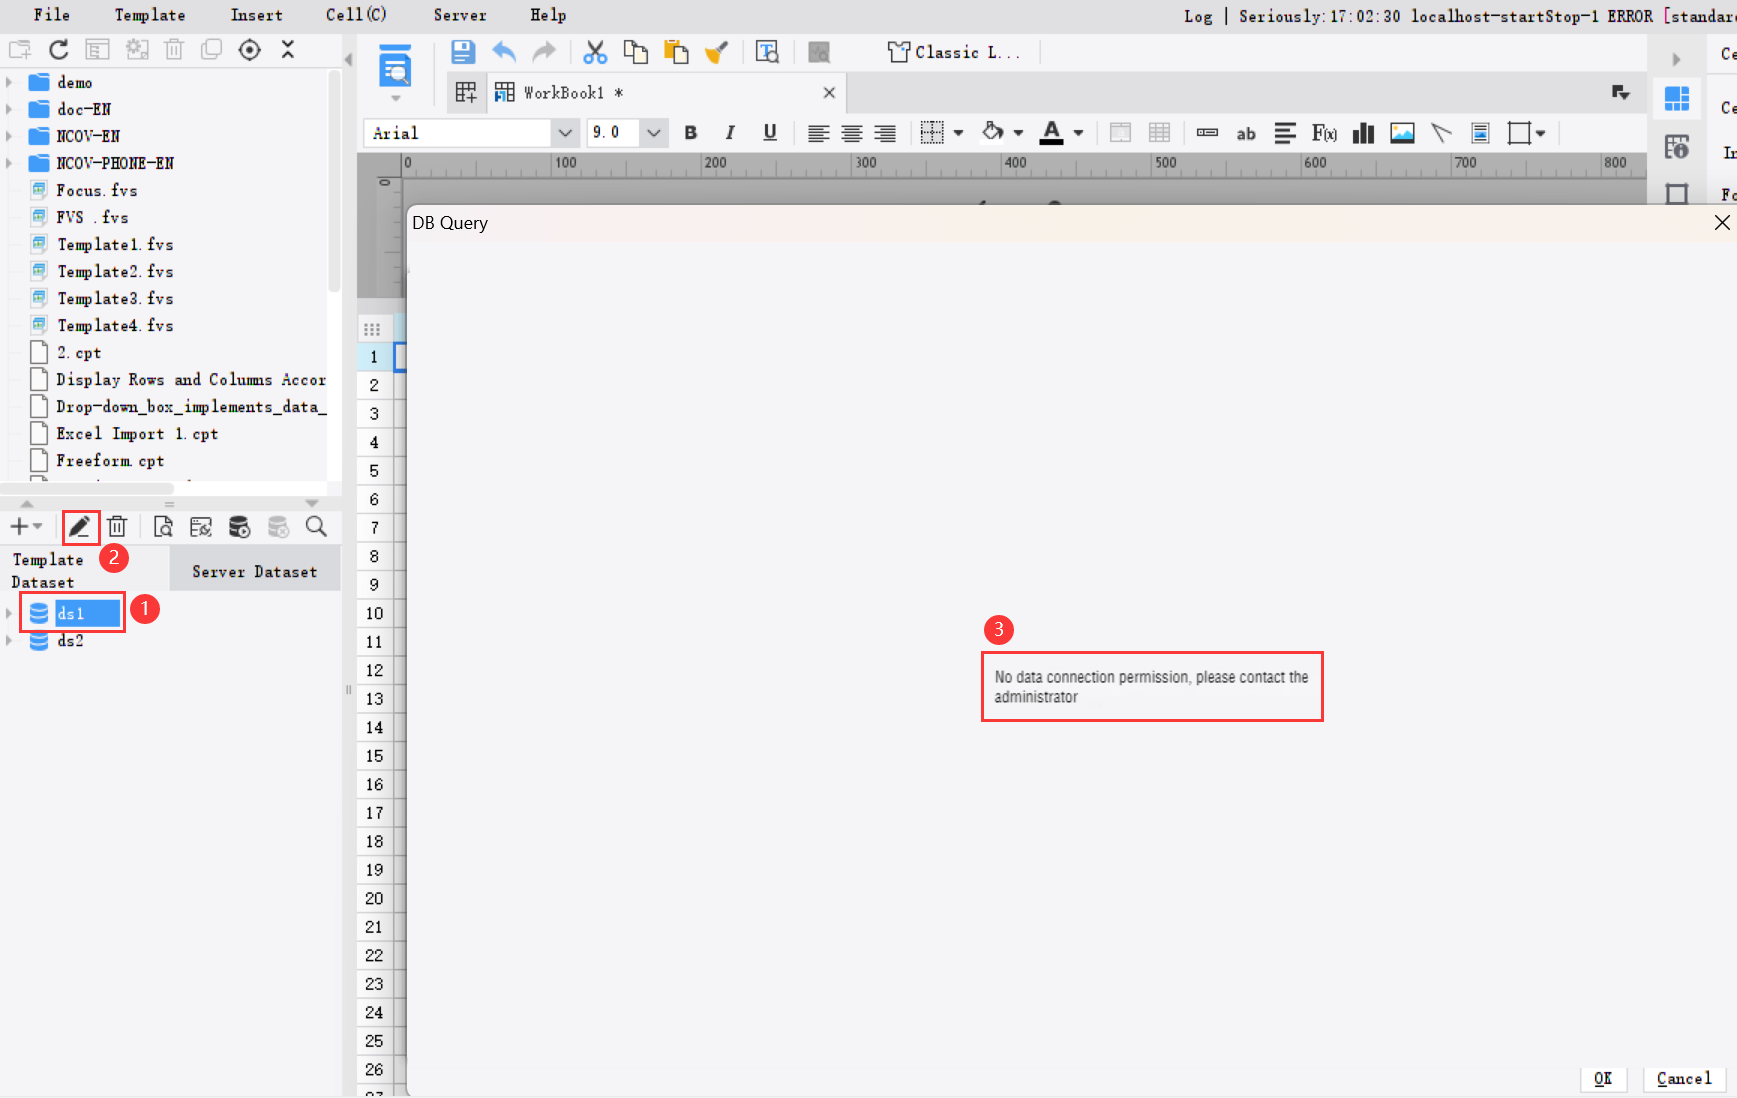Toggle bold formatting

(x=691, y=132)
